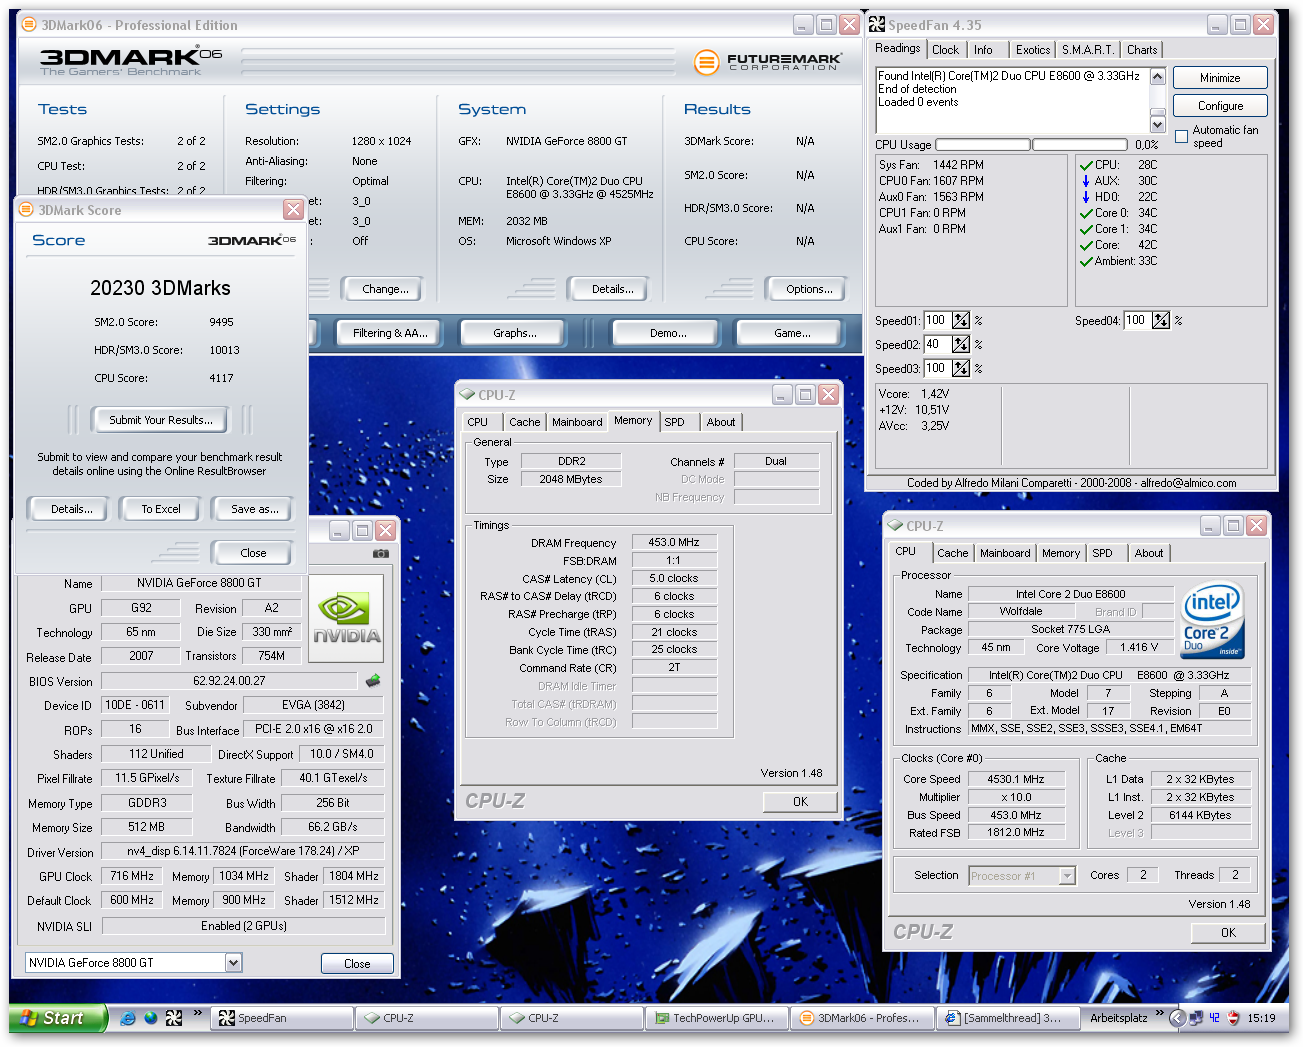Click the taskbar clock showing 15:19
The width and height of the screenshot is (1303, 1047).
[x=1261, y=1018]
